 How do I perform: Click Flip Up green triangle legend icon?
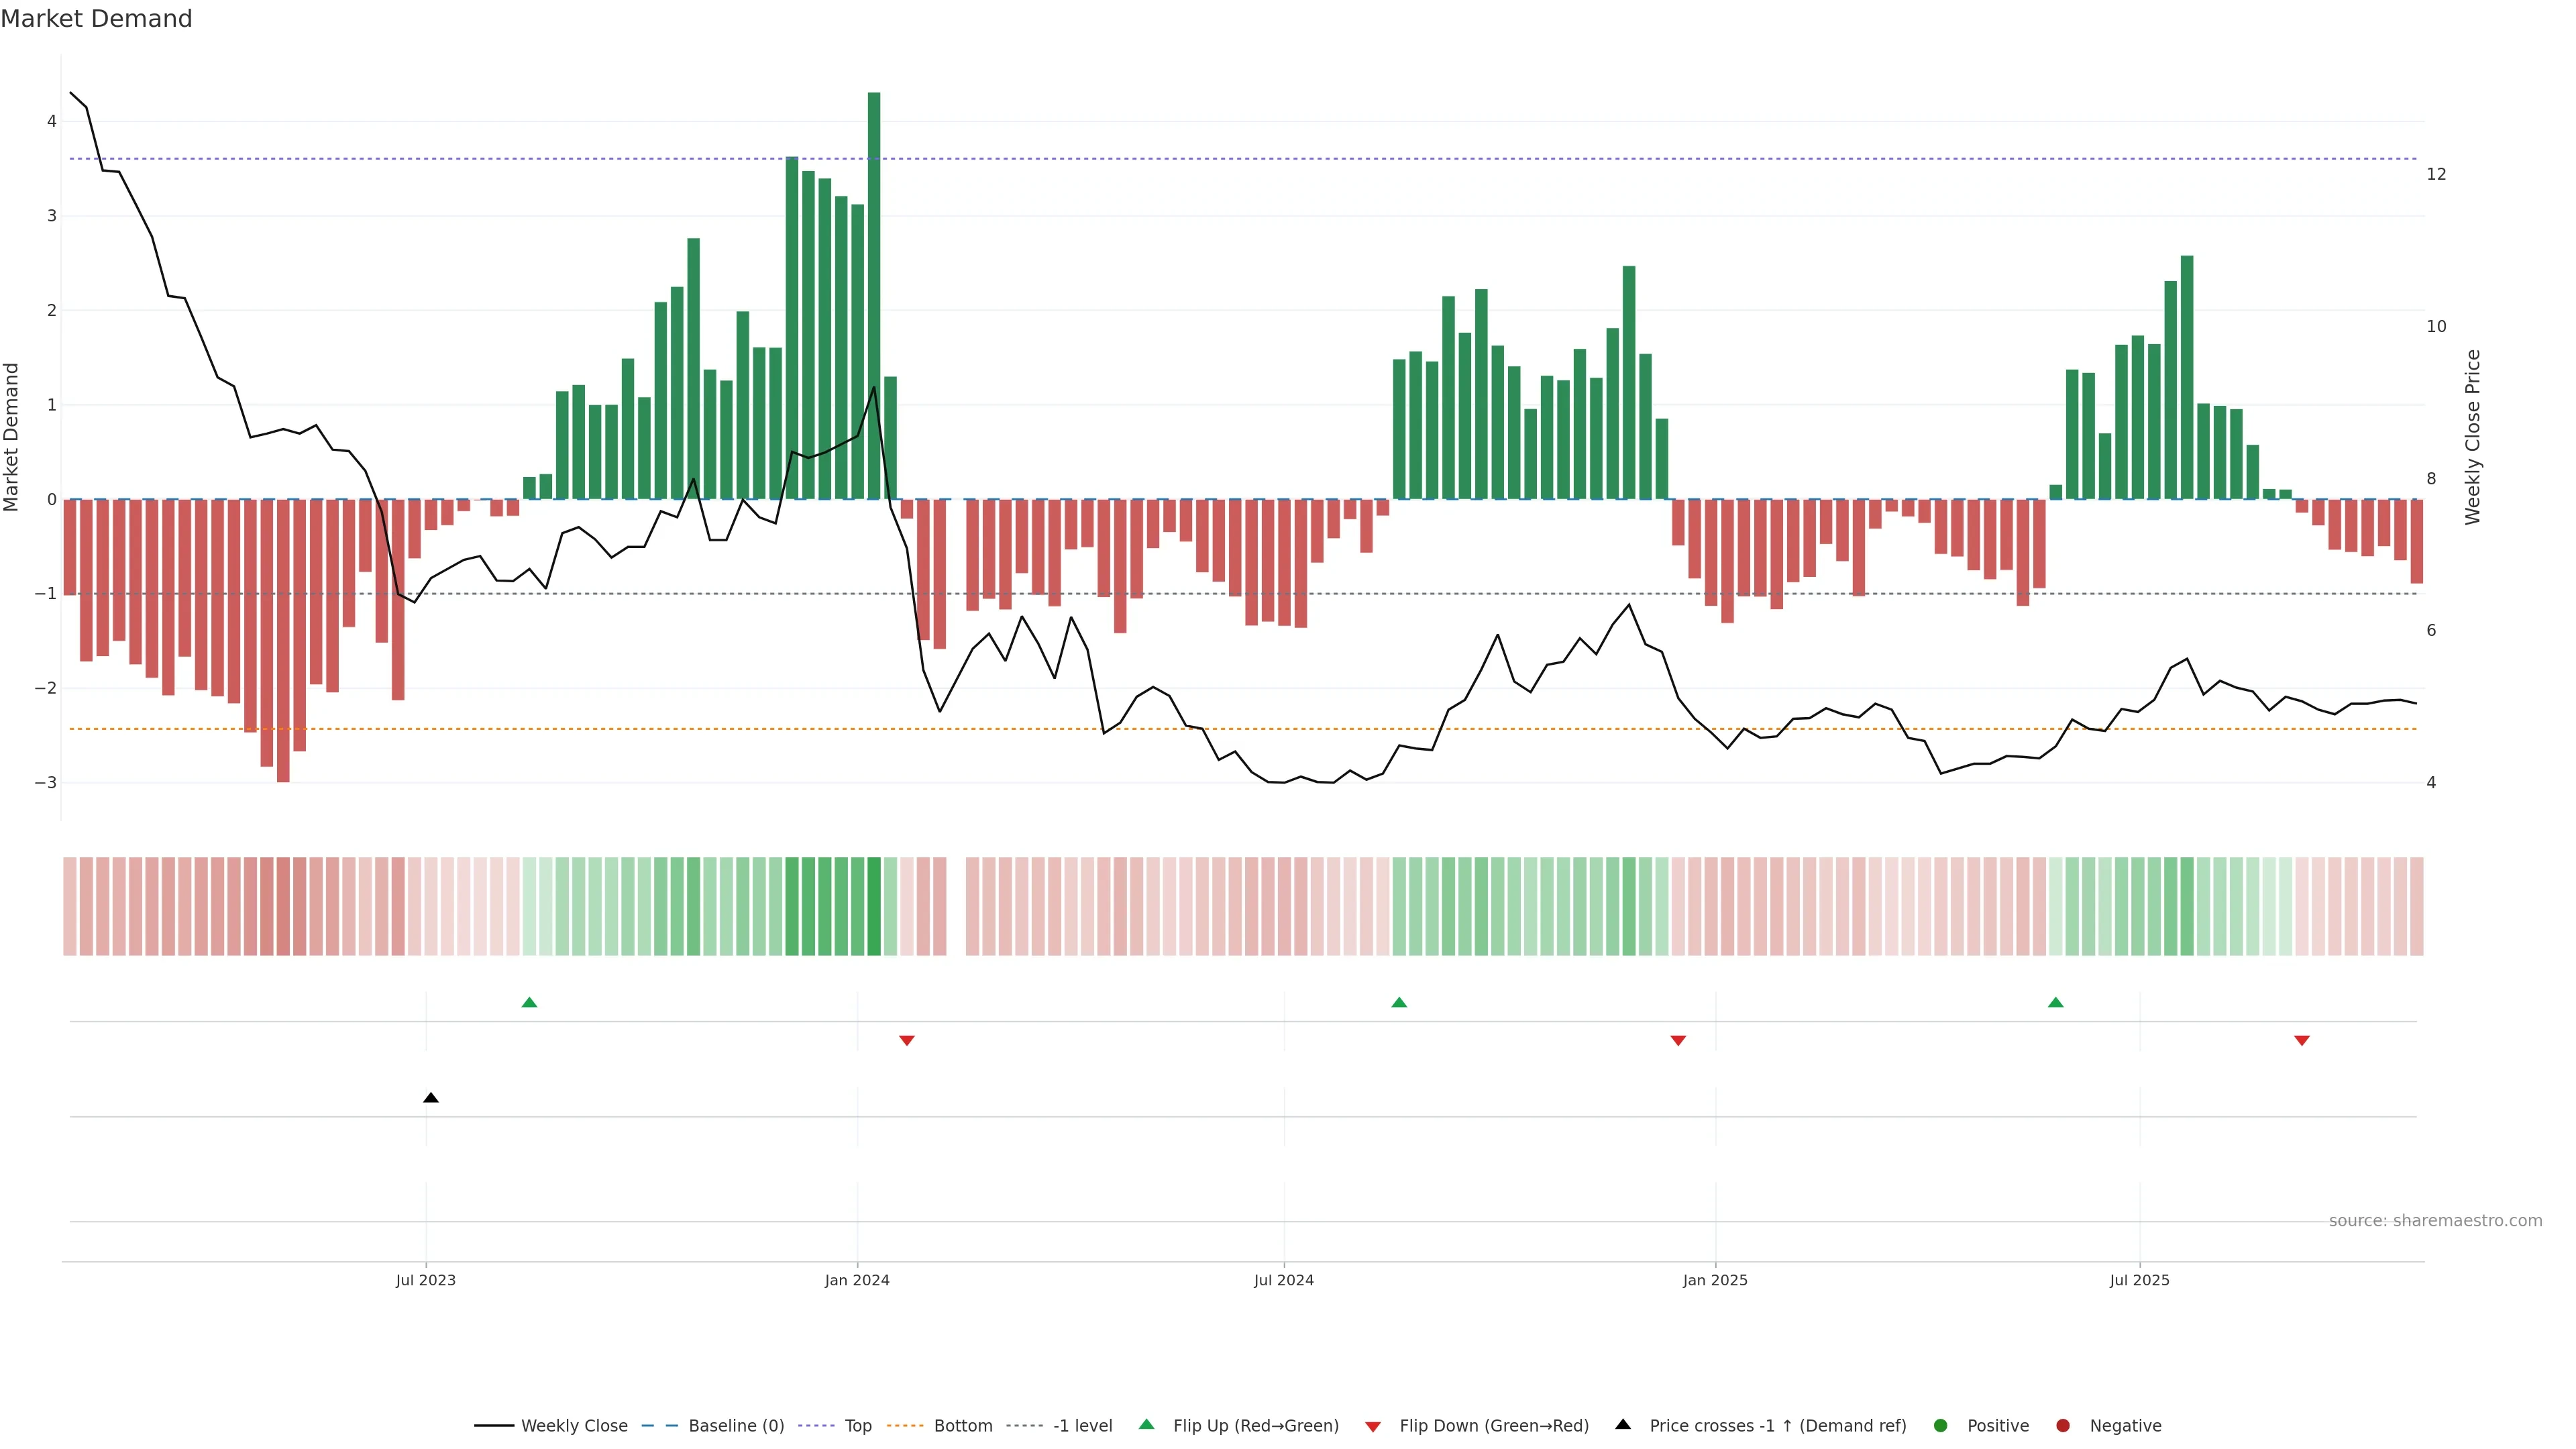[x=1147, y=1425]
